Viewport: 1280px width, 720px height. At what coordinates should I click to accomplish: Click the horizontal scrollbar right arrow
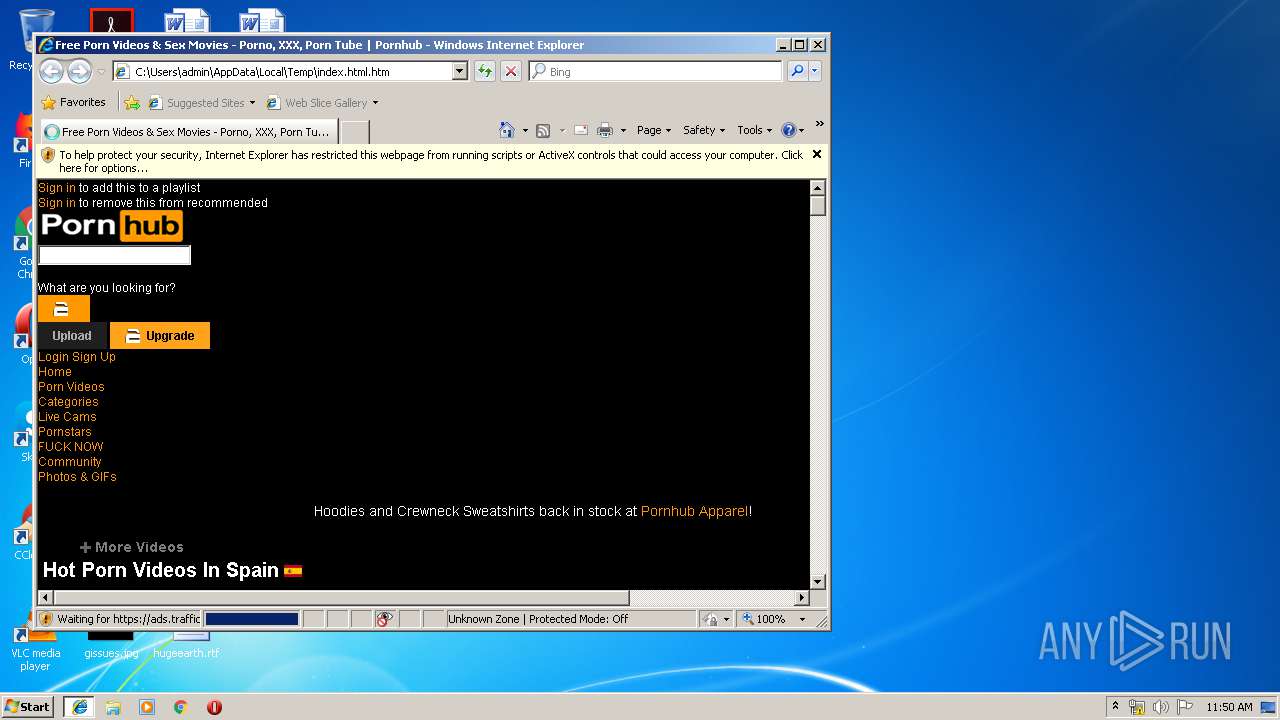(801, 598)
